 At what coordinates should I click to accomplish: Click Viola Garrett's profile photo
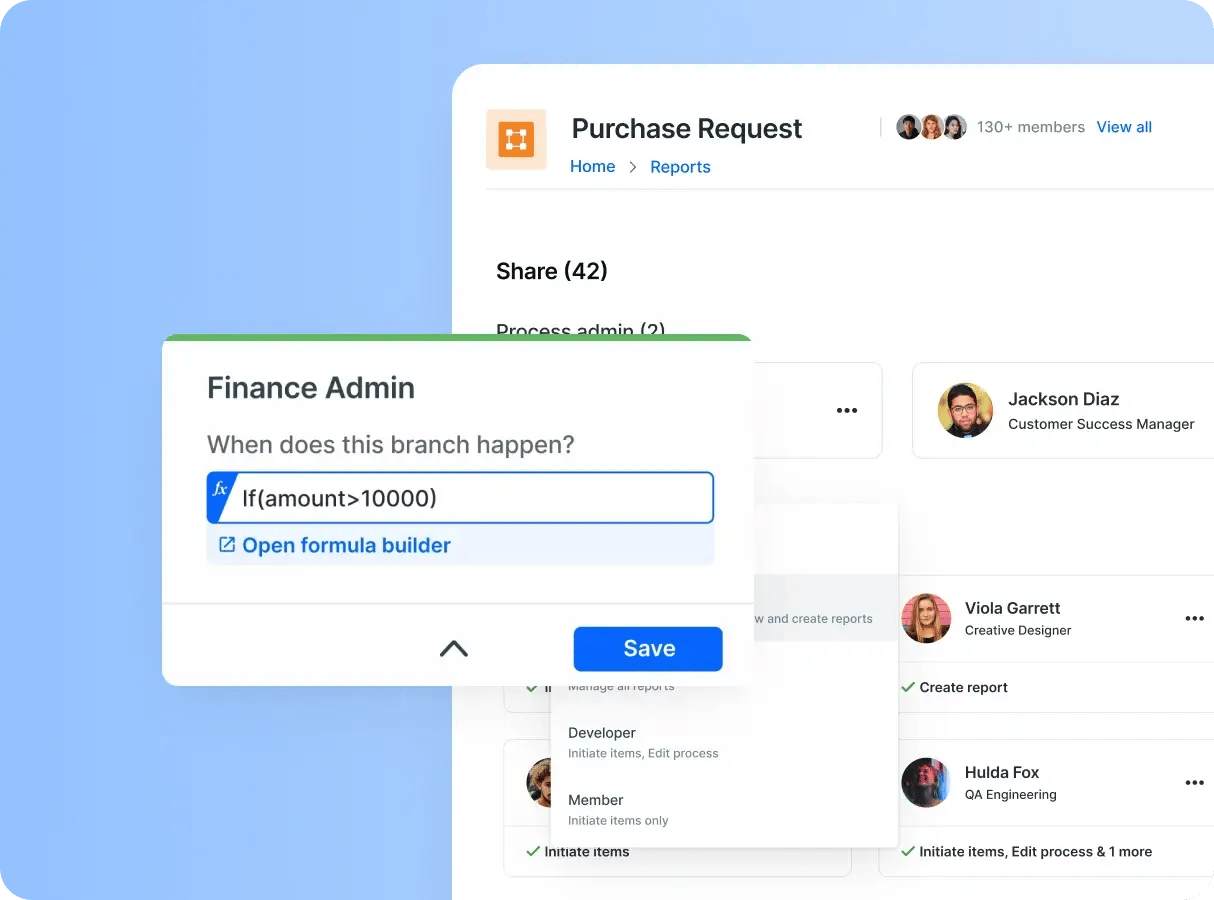point(926,618)
